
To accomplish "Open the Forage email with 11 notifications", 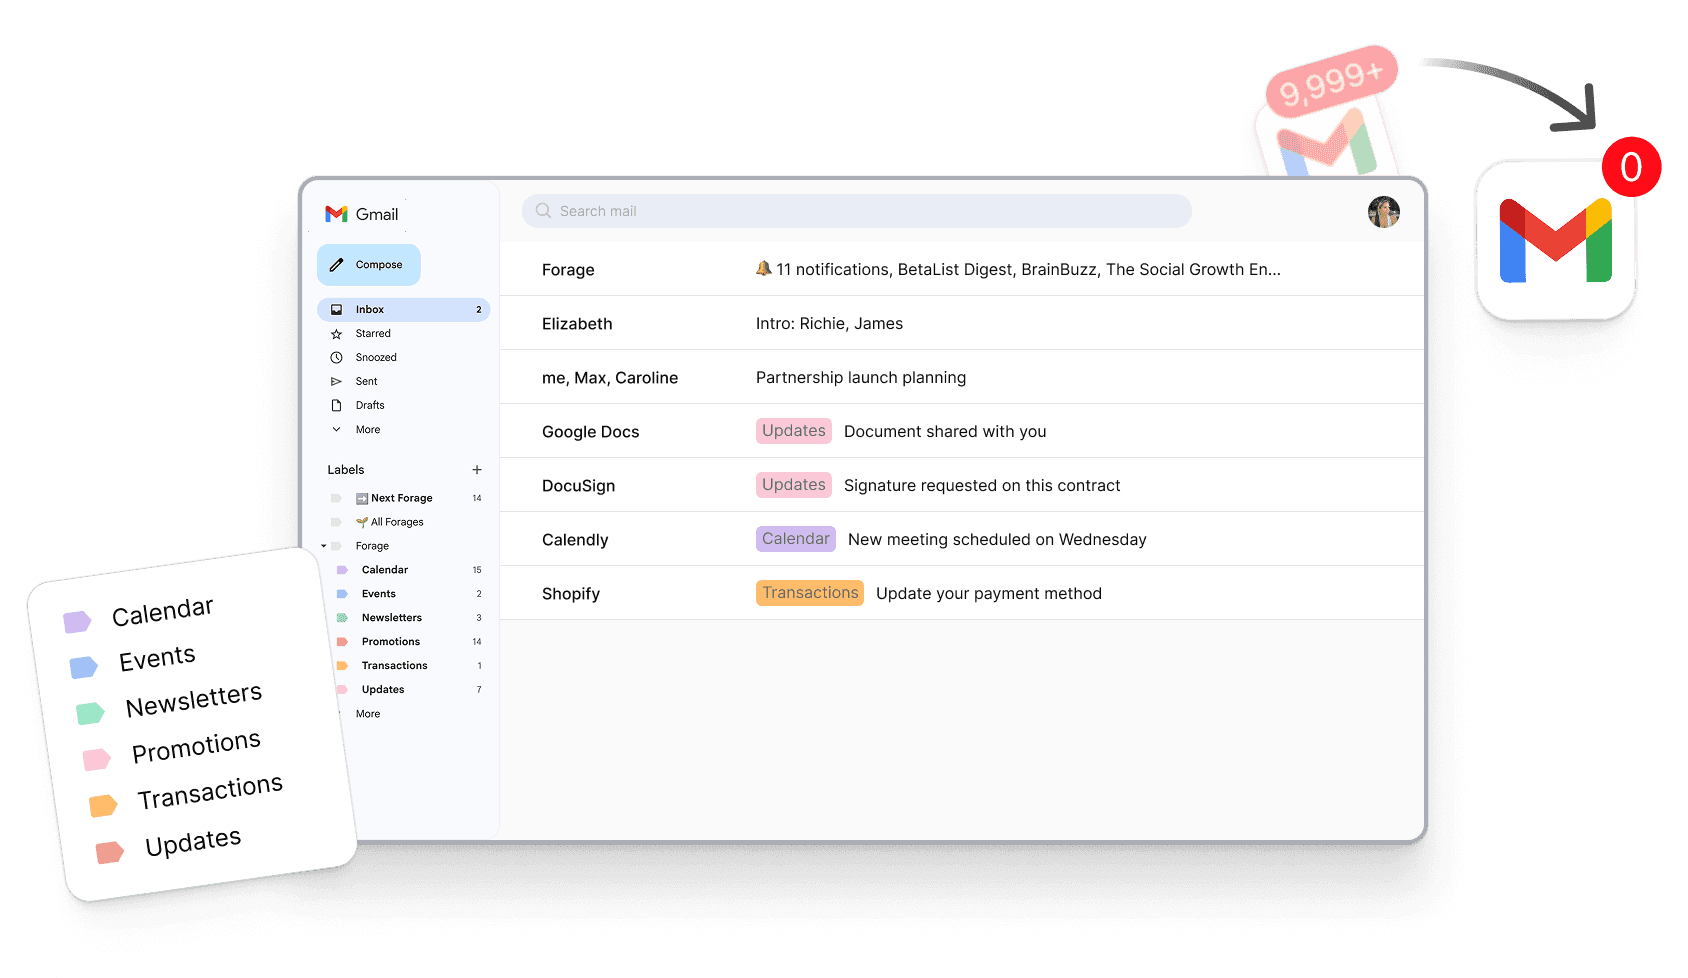I will pos(962,269).
